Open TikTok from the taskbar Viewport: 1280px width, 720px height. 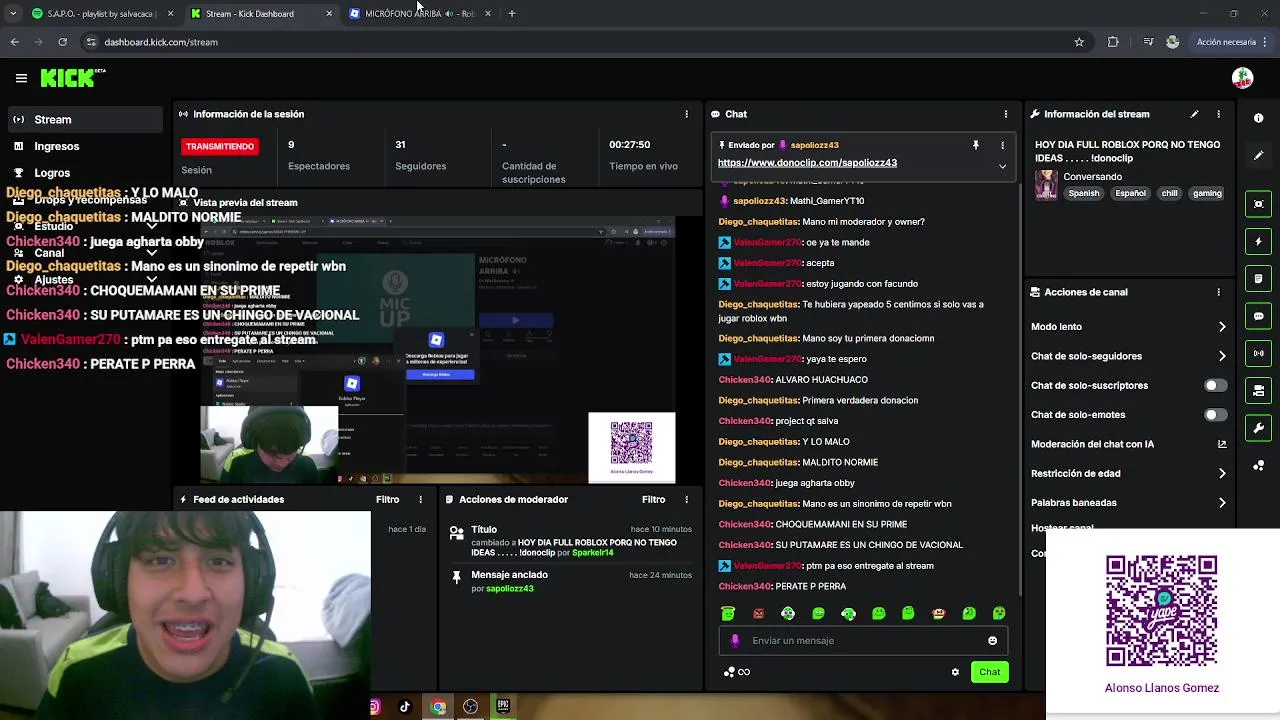pyautogui.click(x=405, y=707)
